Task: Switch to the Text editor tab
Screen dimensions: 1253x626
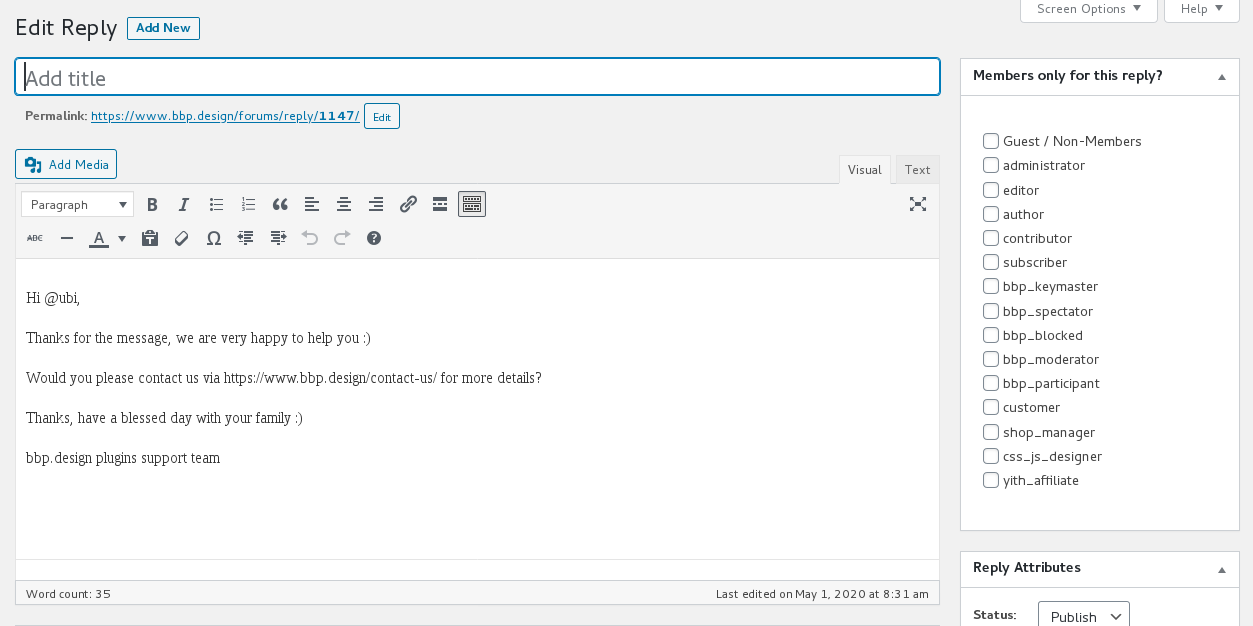Action: point(916,169)
